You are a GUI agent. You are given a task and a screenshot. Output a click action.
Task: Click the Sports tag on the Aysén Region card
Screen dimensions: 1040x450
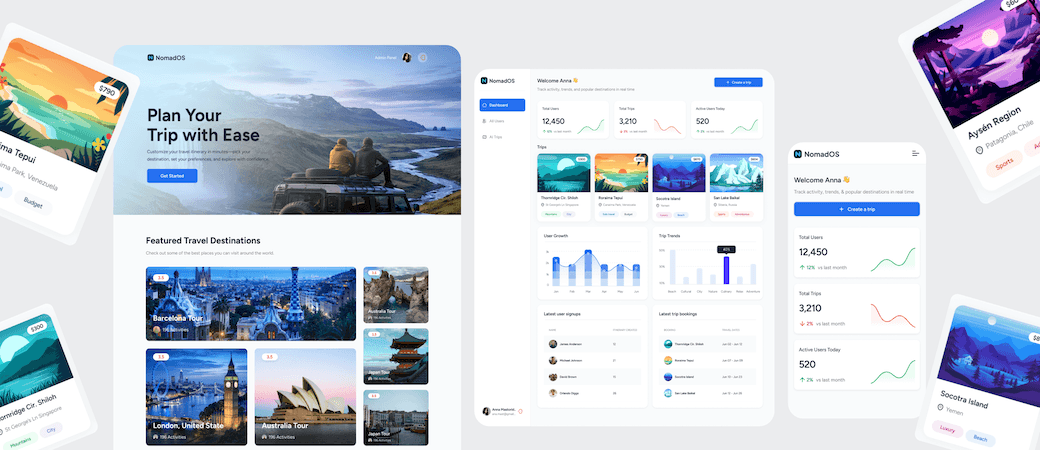click(1004, 164)
